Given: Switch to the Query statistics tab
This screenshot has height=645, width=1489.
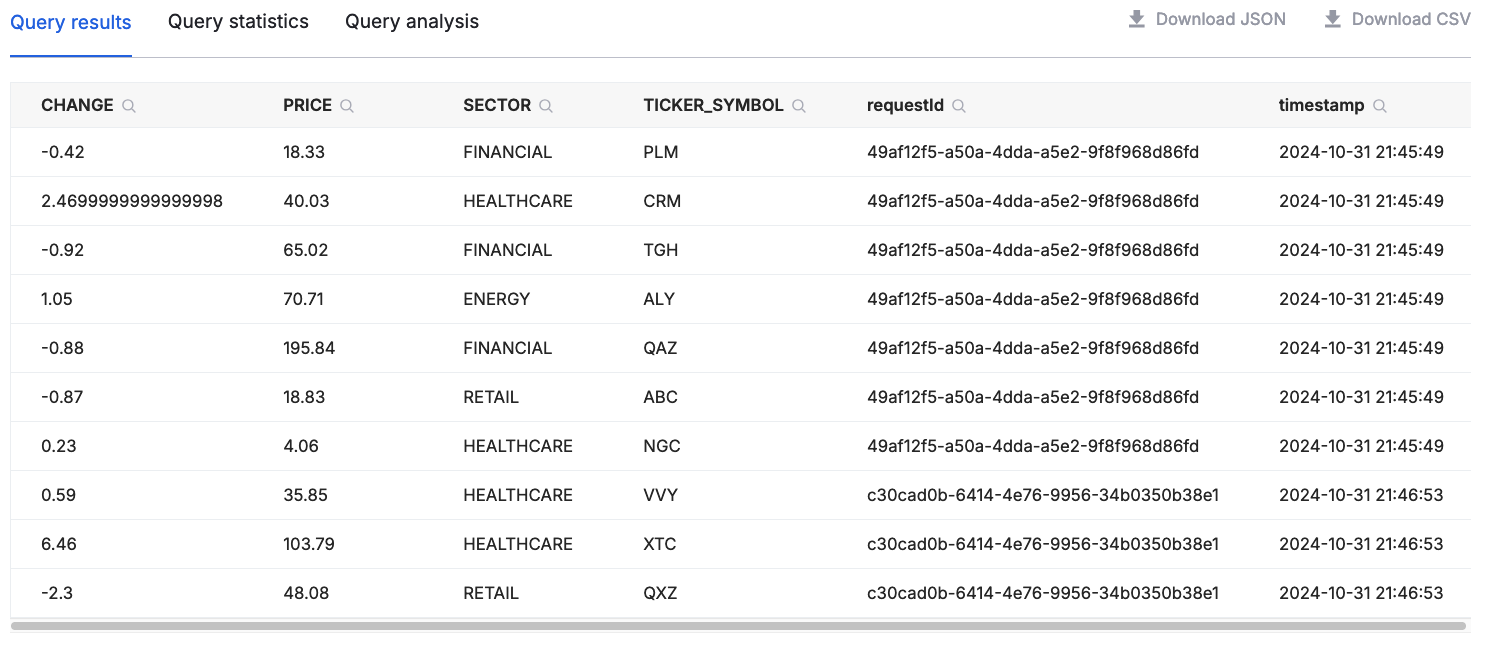Looking at the screenshot, I should point(238,21).
